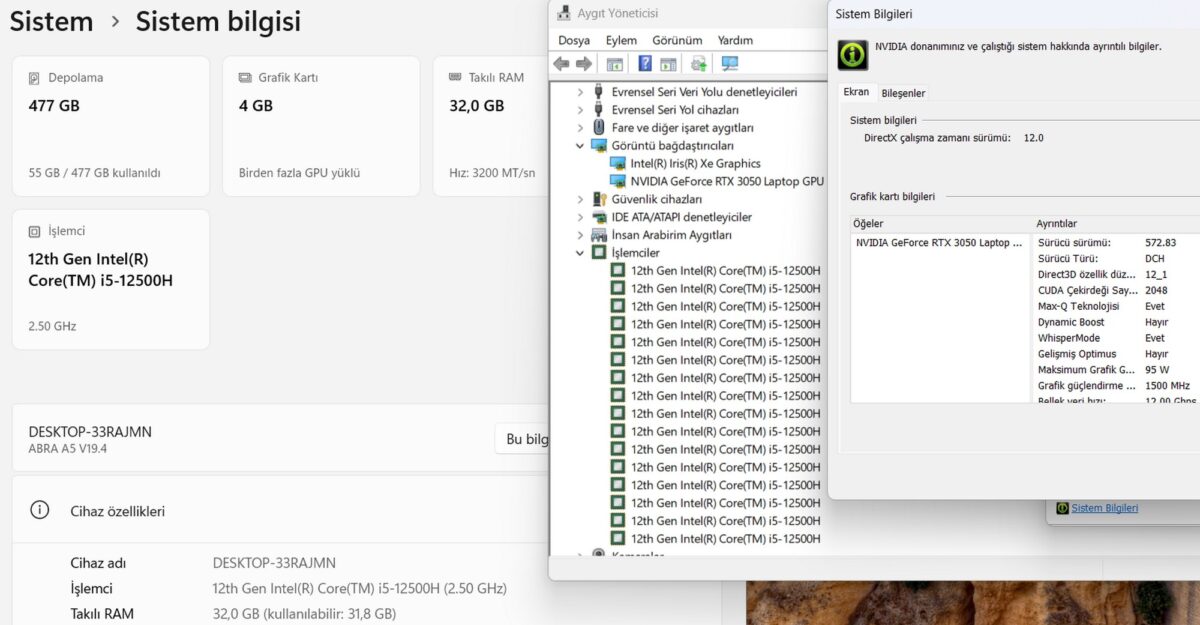Open the Görünüm menu
Screen dimensions: 1200x625
coord(677,40)
